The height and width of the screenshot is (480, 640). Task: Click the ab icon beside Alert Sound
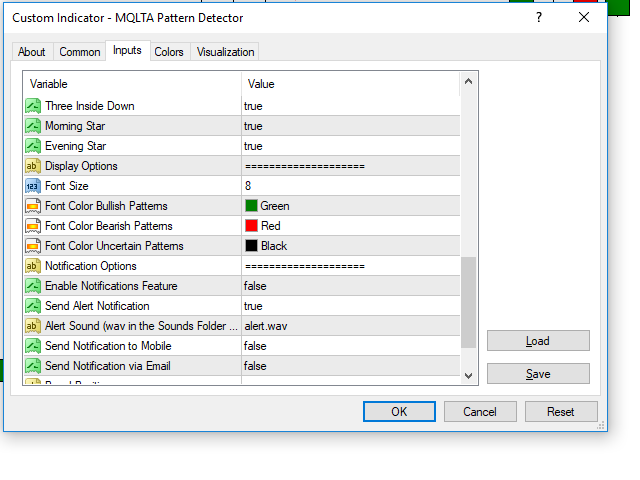click(x=33, y=326)
